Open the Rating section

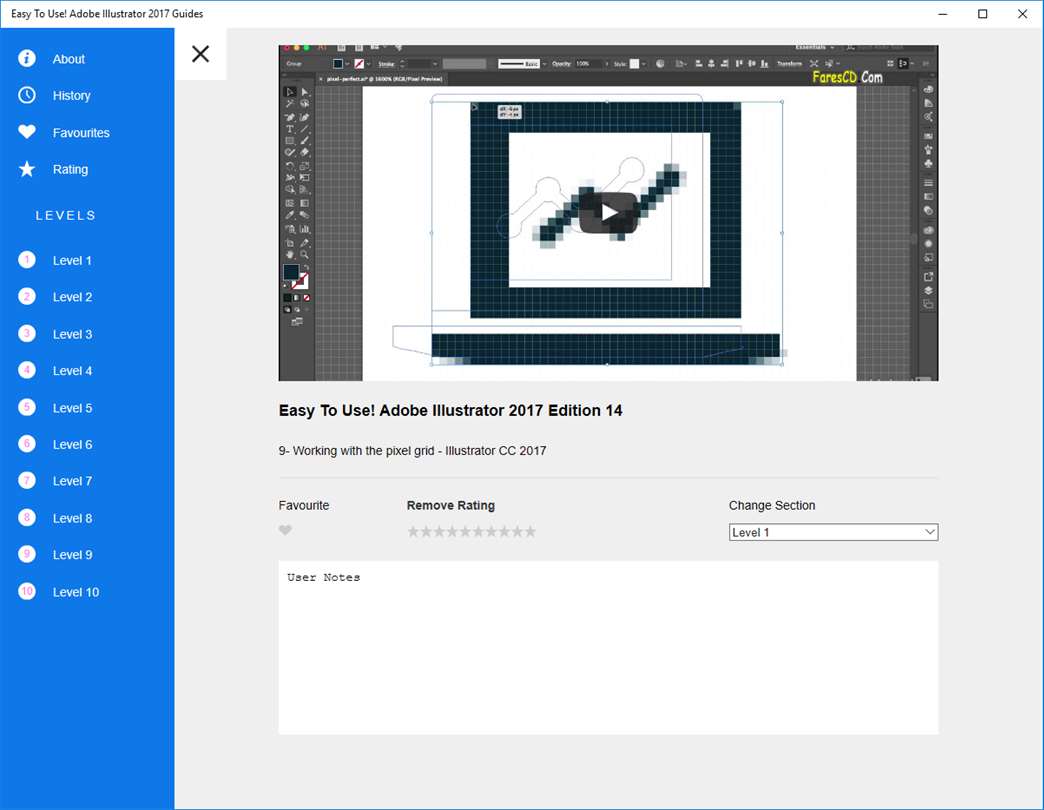(70, 169)
